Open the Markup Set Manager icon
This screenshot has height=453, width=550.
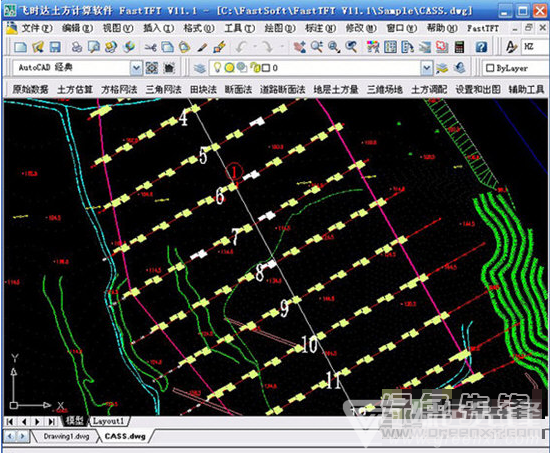(442, 47)
